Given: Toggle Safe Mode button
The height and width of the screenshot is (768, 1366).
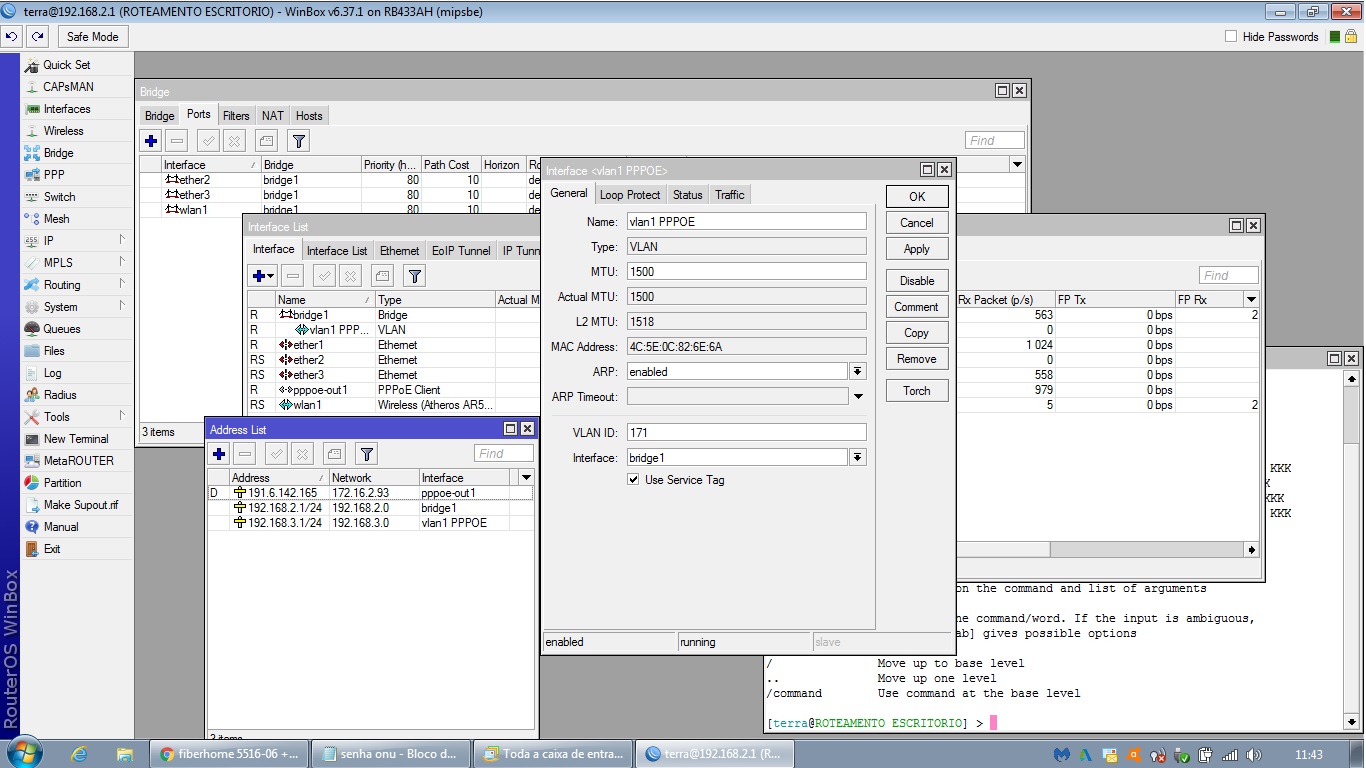Looking at the screenshot, I should 92,37.
